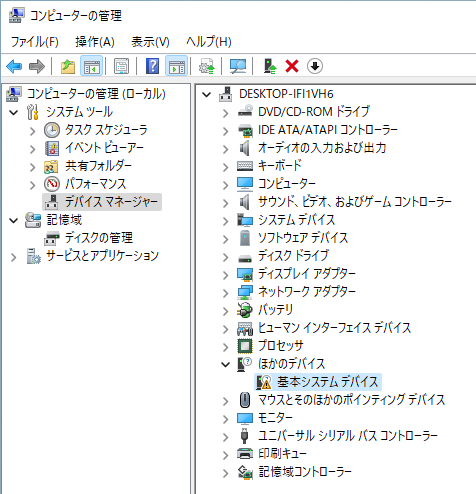Expand サービスとアプリケーション node
This screenshot has width=476, height=494.
[x=14, y=257]
